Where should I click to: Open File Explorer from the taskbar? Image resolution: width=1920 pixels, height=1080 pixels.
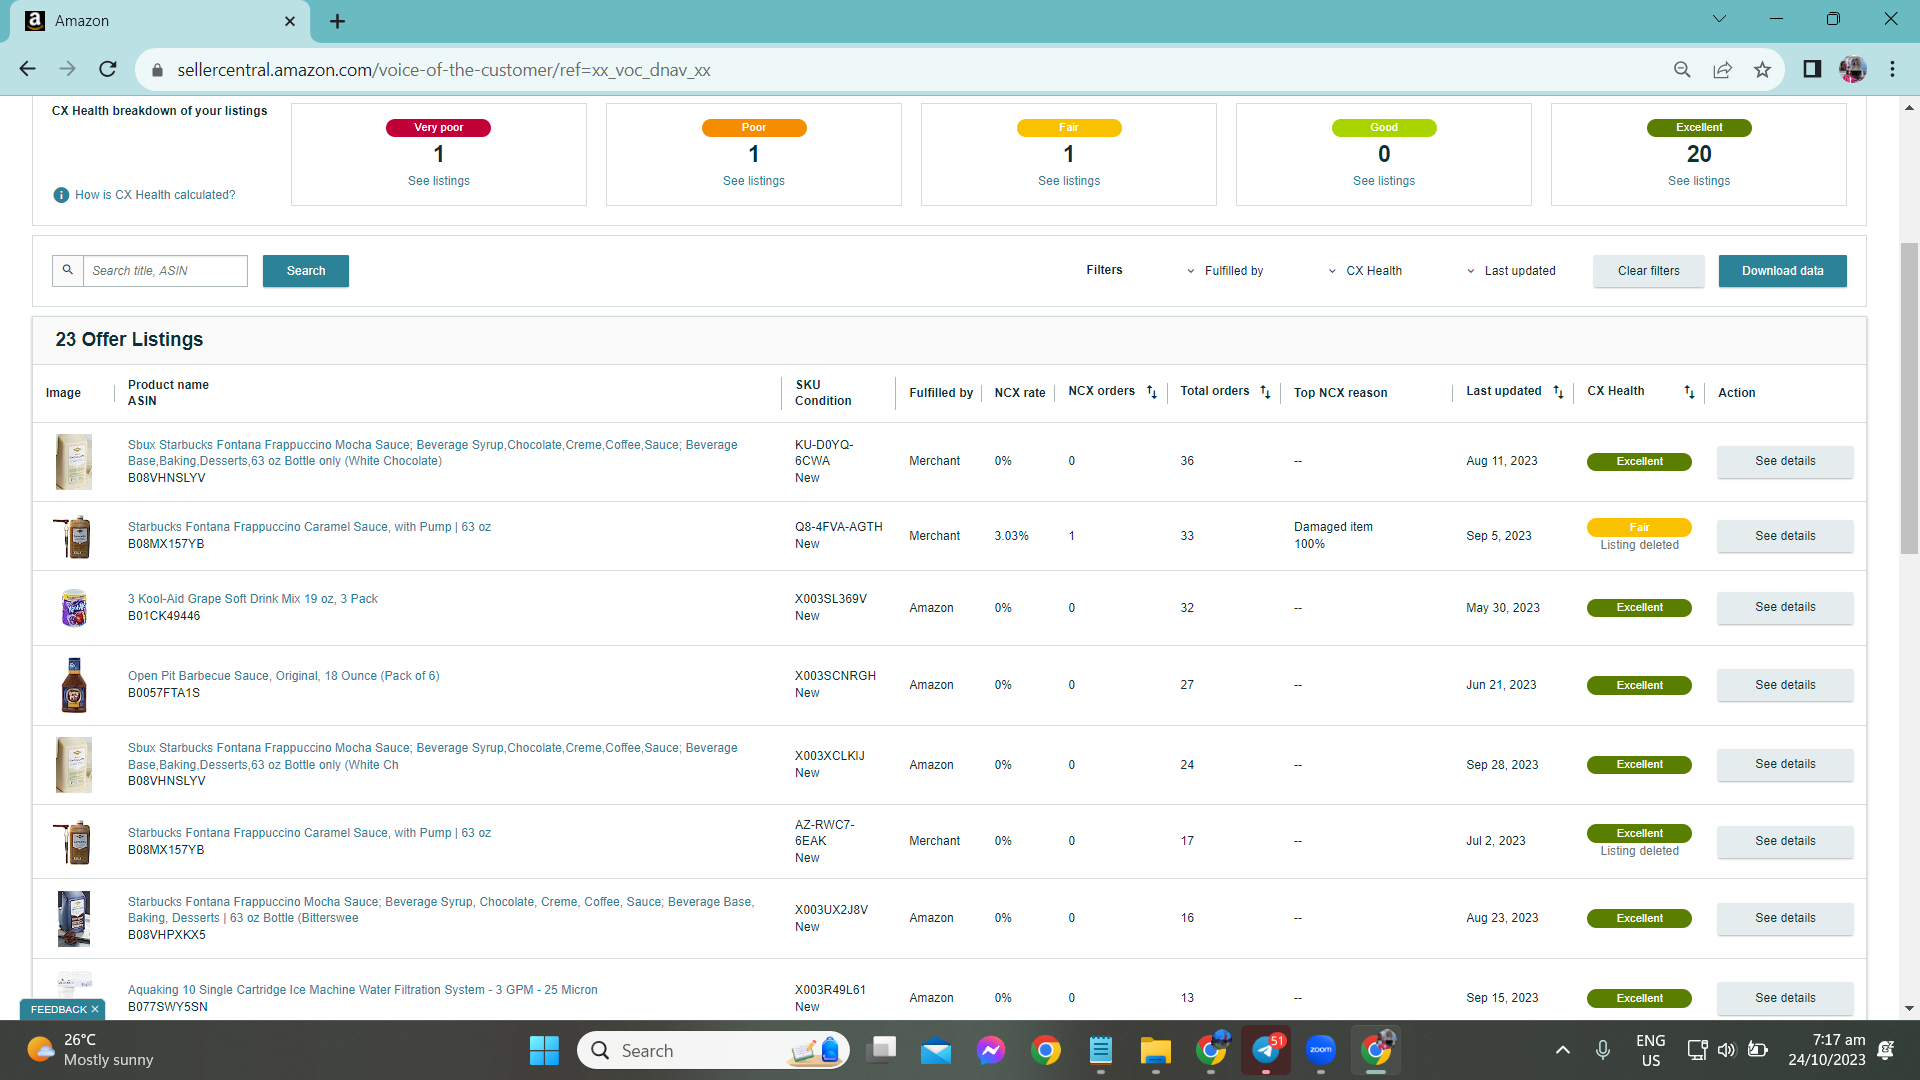coord(1155,1050)
